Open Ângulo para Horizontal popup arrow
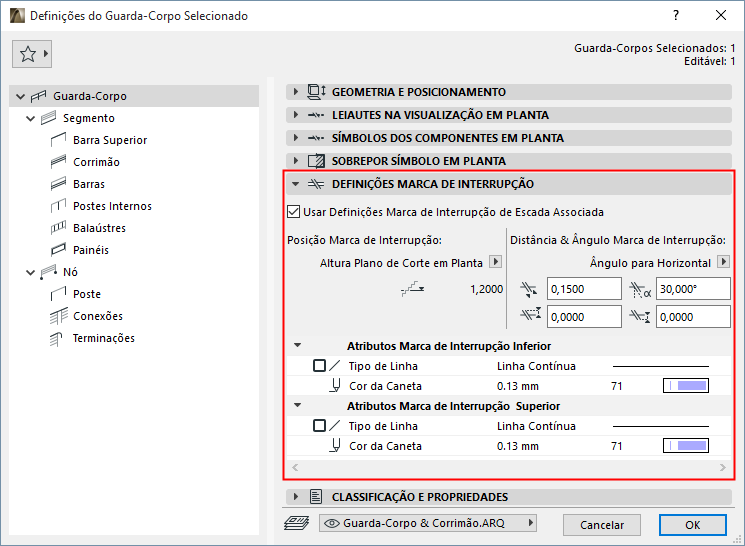 click(723, 262)
